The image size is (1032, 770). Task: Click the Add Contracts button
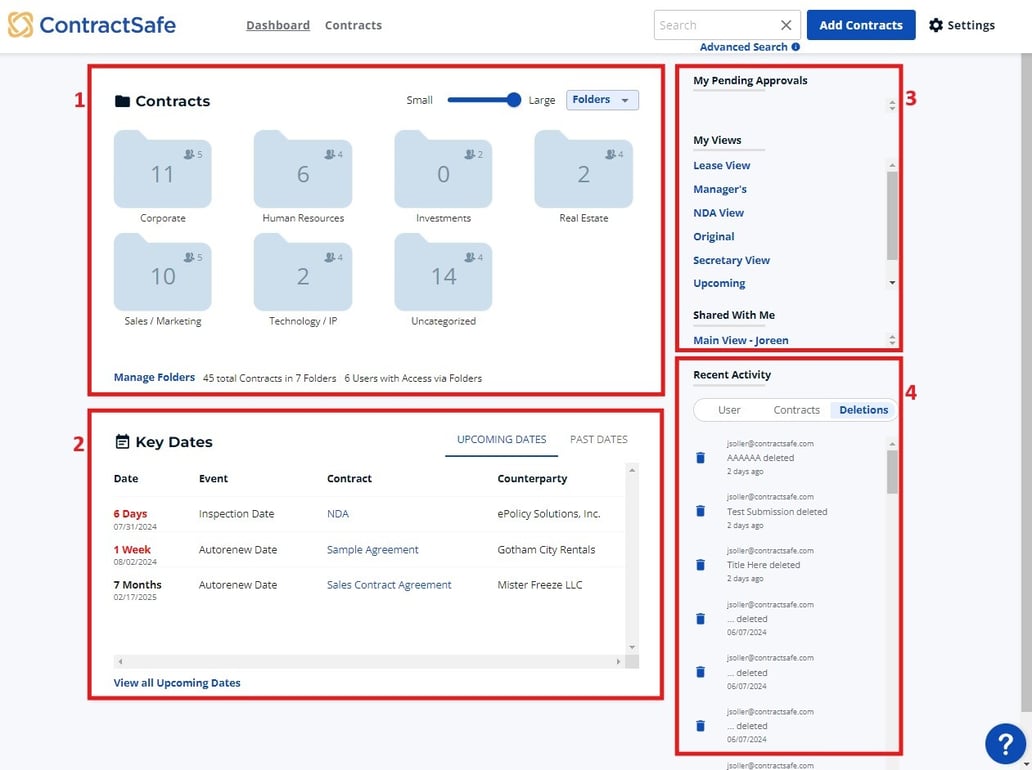tap(860, 25)
